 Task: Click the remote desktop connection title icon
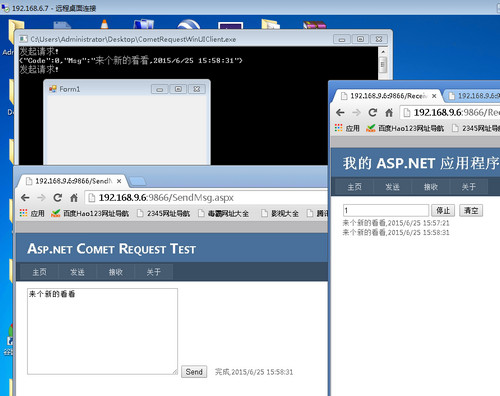pos(5,7)
